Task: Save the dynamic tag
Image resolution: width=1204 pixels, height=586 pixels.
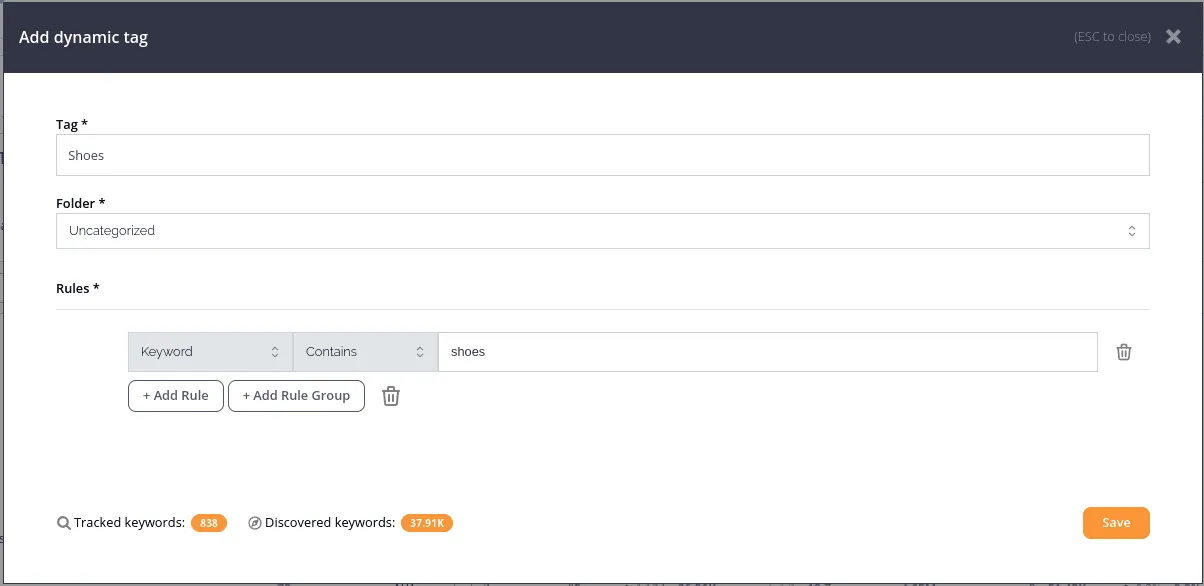Action: (1116, 523)
